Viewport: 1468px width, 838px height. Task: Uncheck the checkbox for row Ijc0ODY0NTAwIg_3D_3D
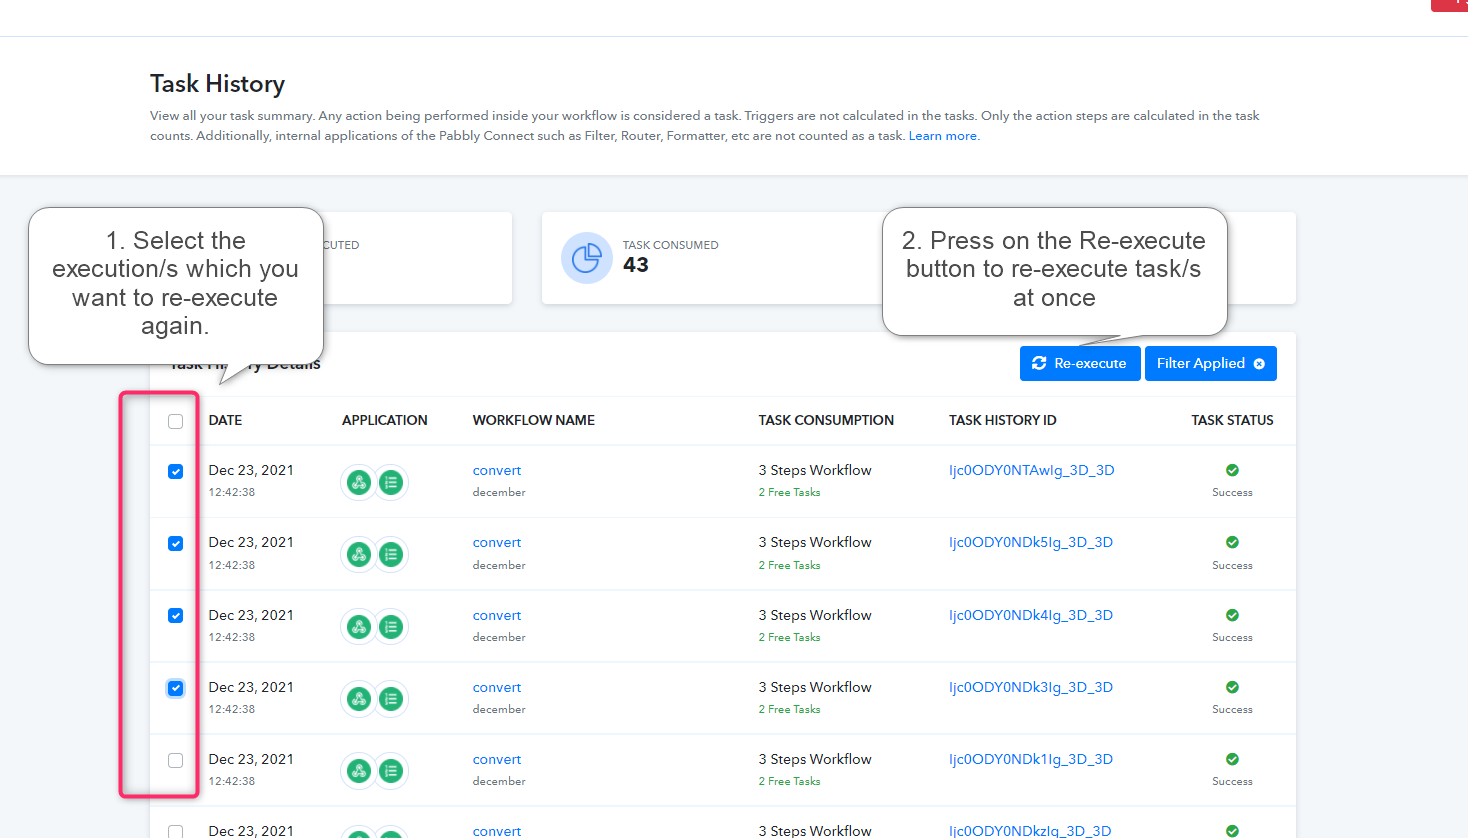click(x=176, y=471)
